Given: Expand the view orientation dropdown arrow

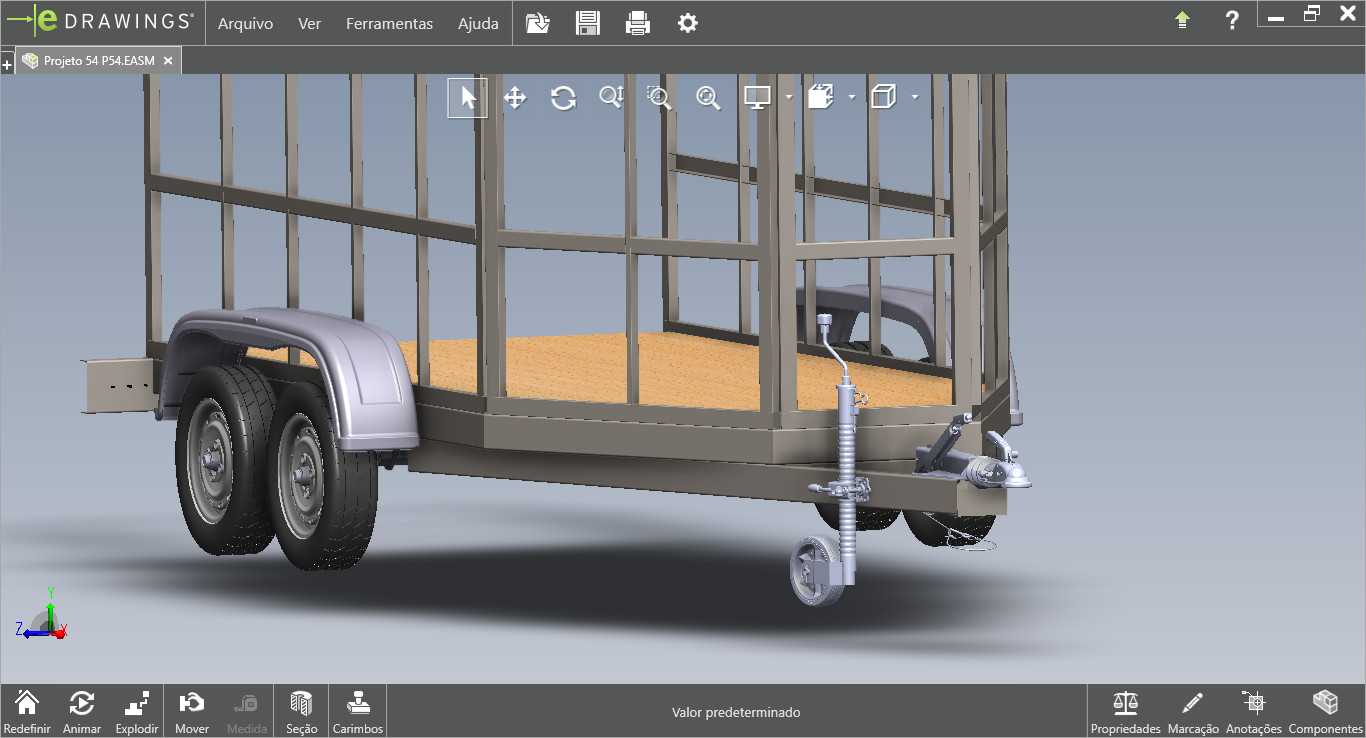Looking at the screenshot, I should point(915,97).
